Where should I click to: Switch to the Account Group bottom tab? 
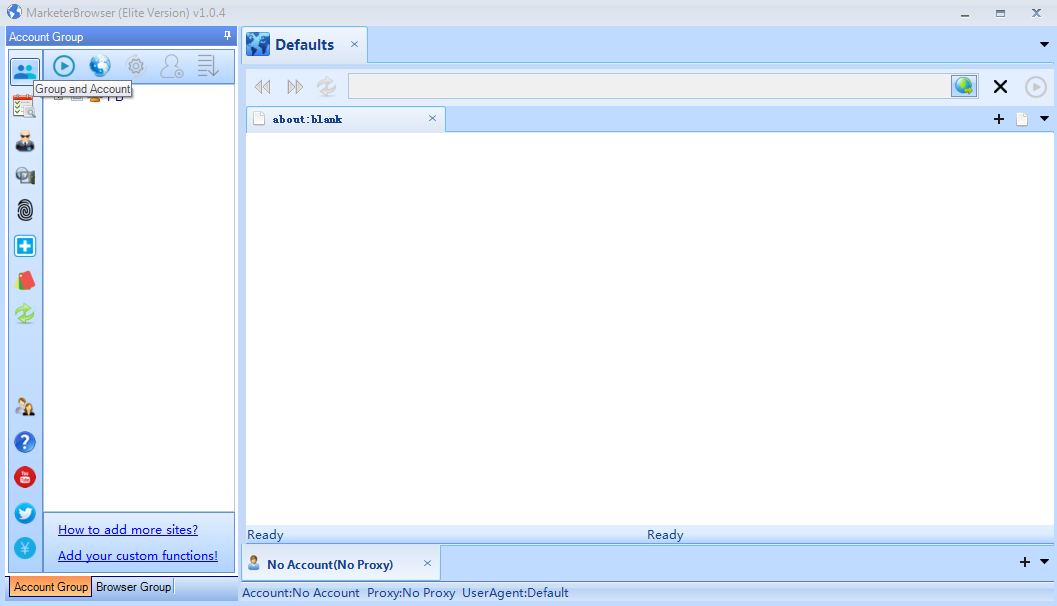coord(51,586)
